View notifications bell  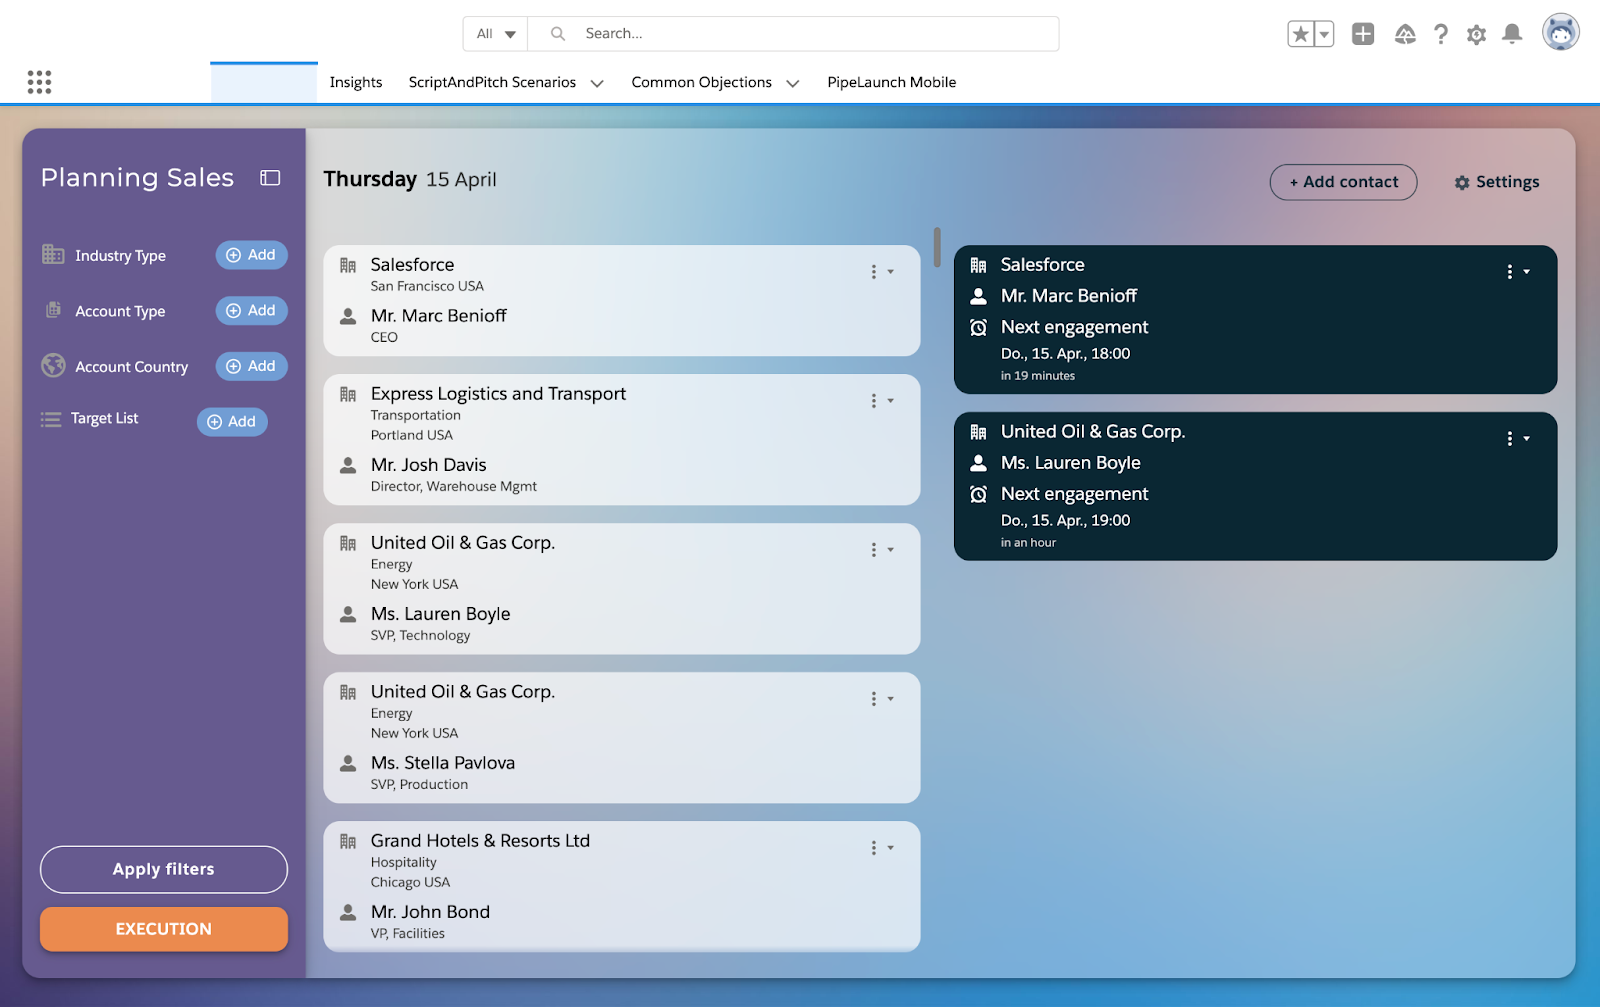point(1512,34)
